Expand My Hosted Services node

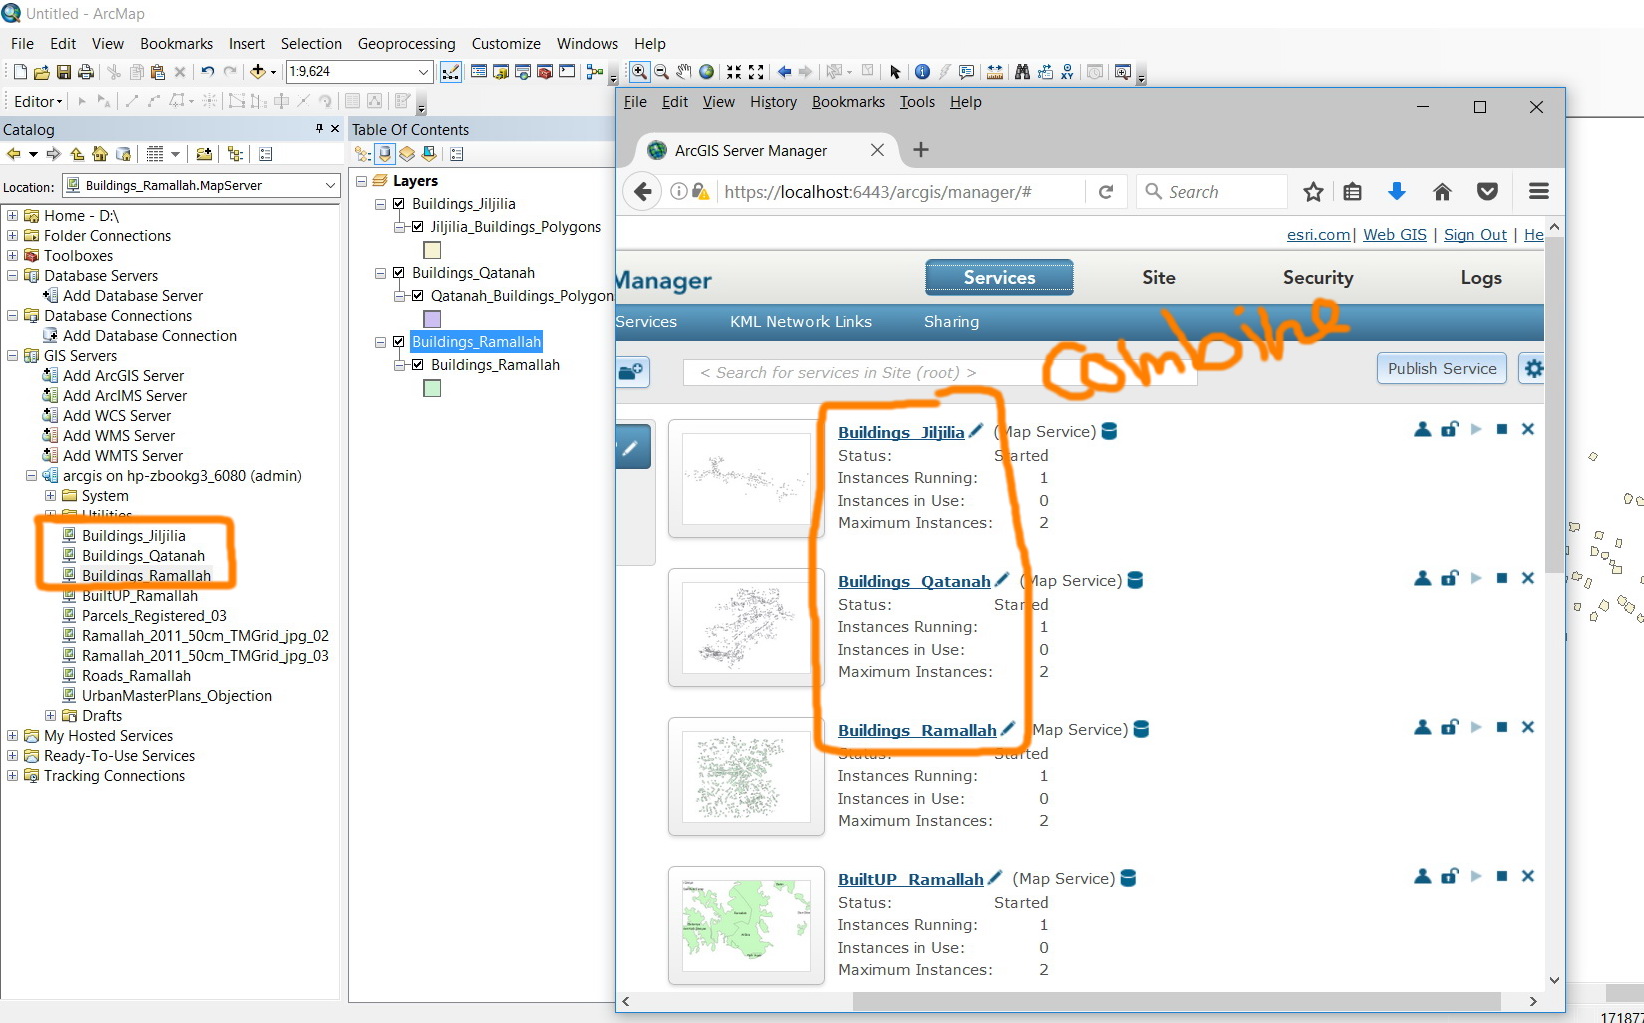coord(12,736)
